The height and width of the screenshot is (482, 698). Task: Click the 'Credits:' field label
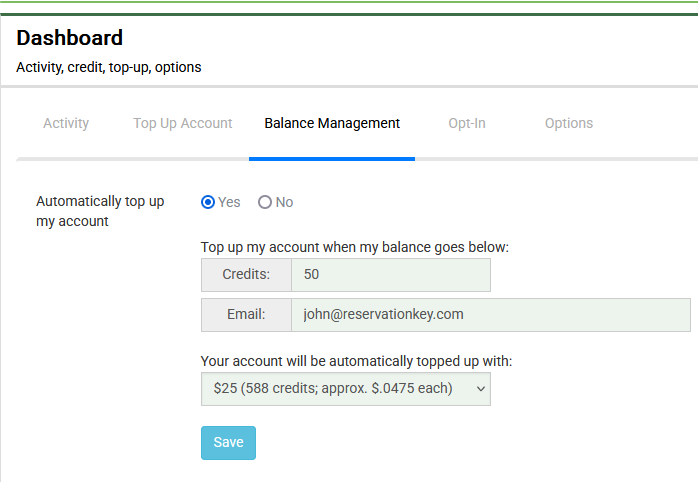click(x=246, y=275)
